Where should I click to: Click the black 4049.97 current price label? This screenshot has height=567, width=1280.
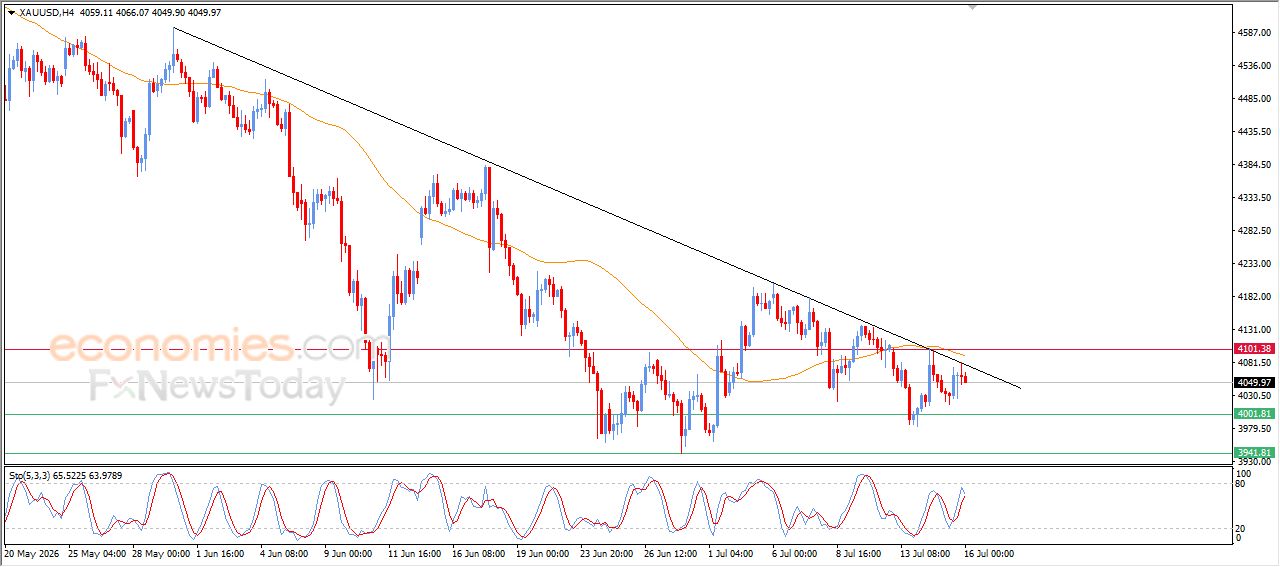(1254, 382)
